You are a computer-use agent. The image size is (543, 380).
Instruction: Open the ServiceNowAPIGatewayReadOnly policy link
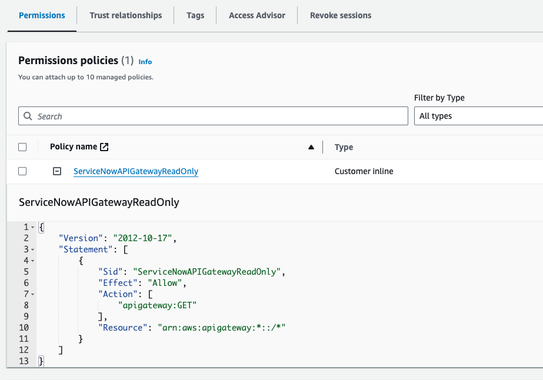click(x=136, y=171)
